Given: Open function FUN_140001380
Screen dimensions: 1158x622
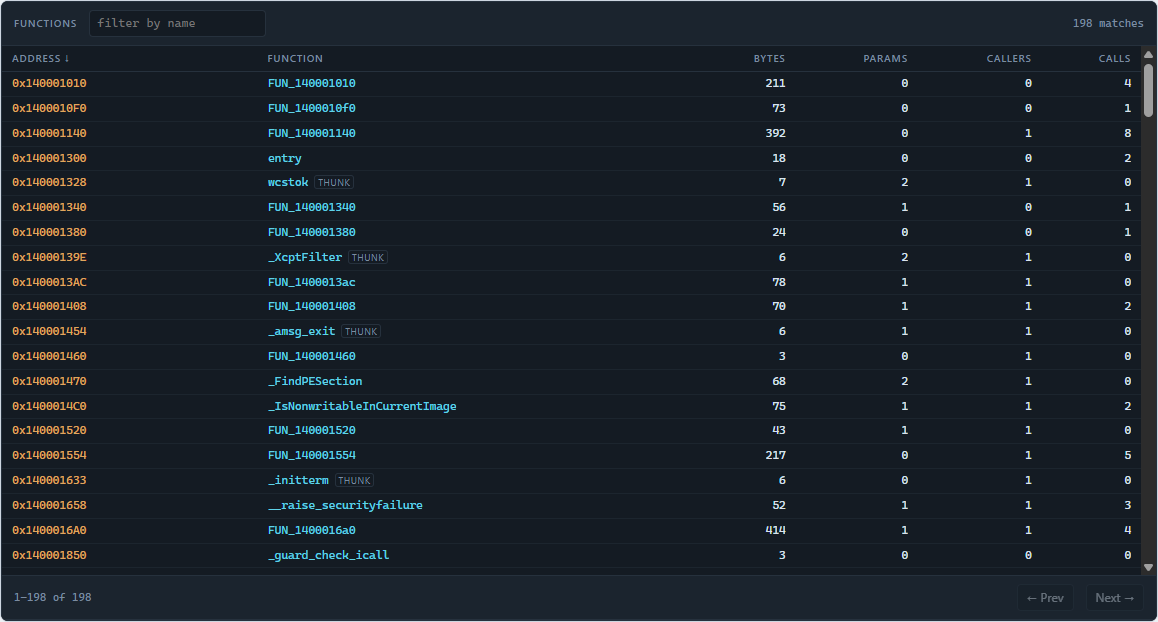Looking at the screenshot, I should [311, 233].
